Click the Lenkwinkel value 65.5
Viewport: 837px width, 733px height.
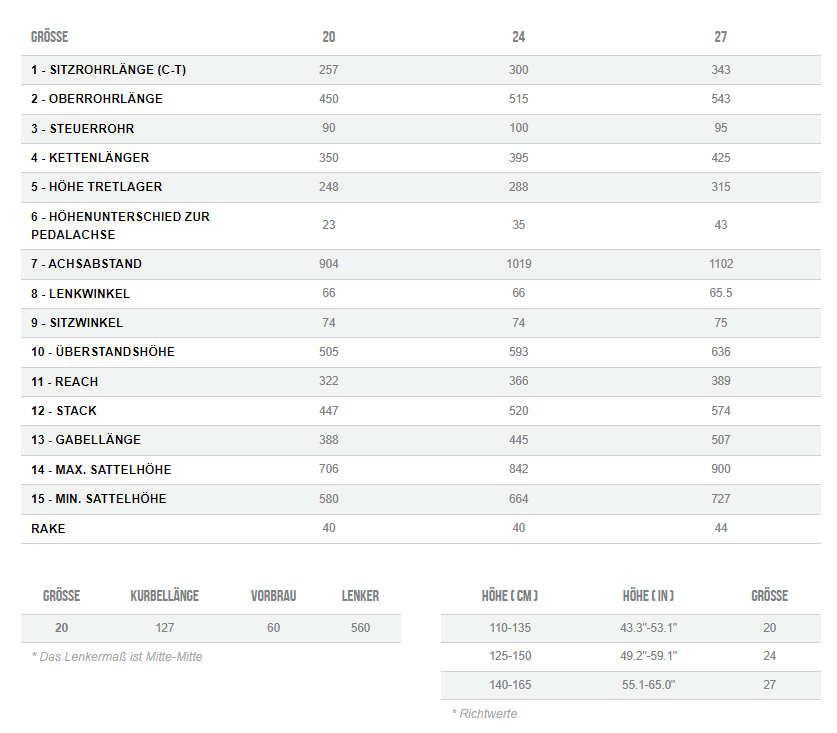[721, 293]
